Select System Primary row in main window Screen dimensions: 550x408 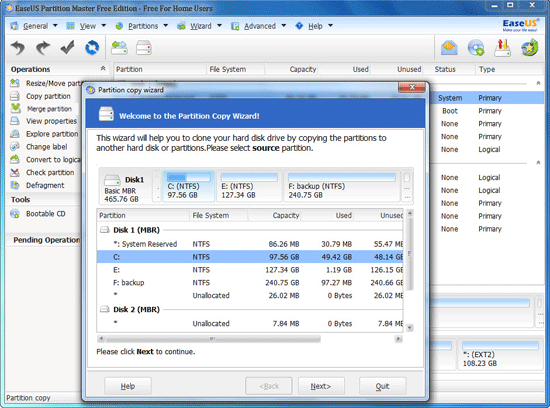click(487, 98)
